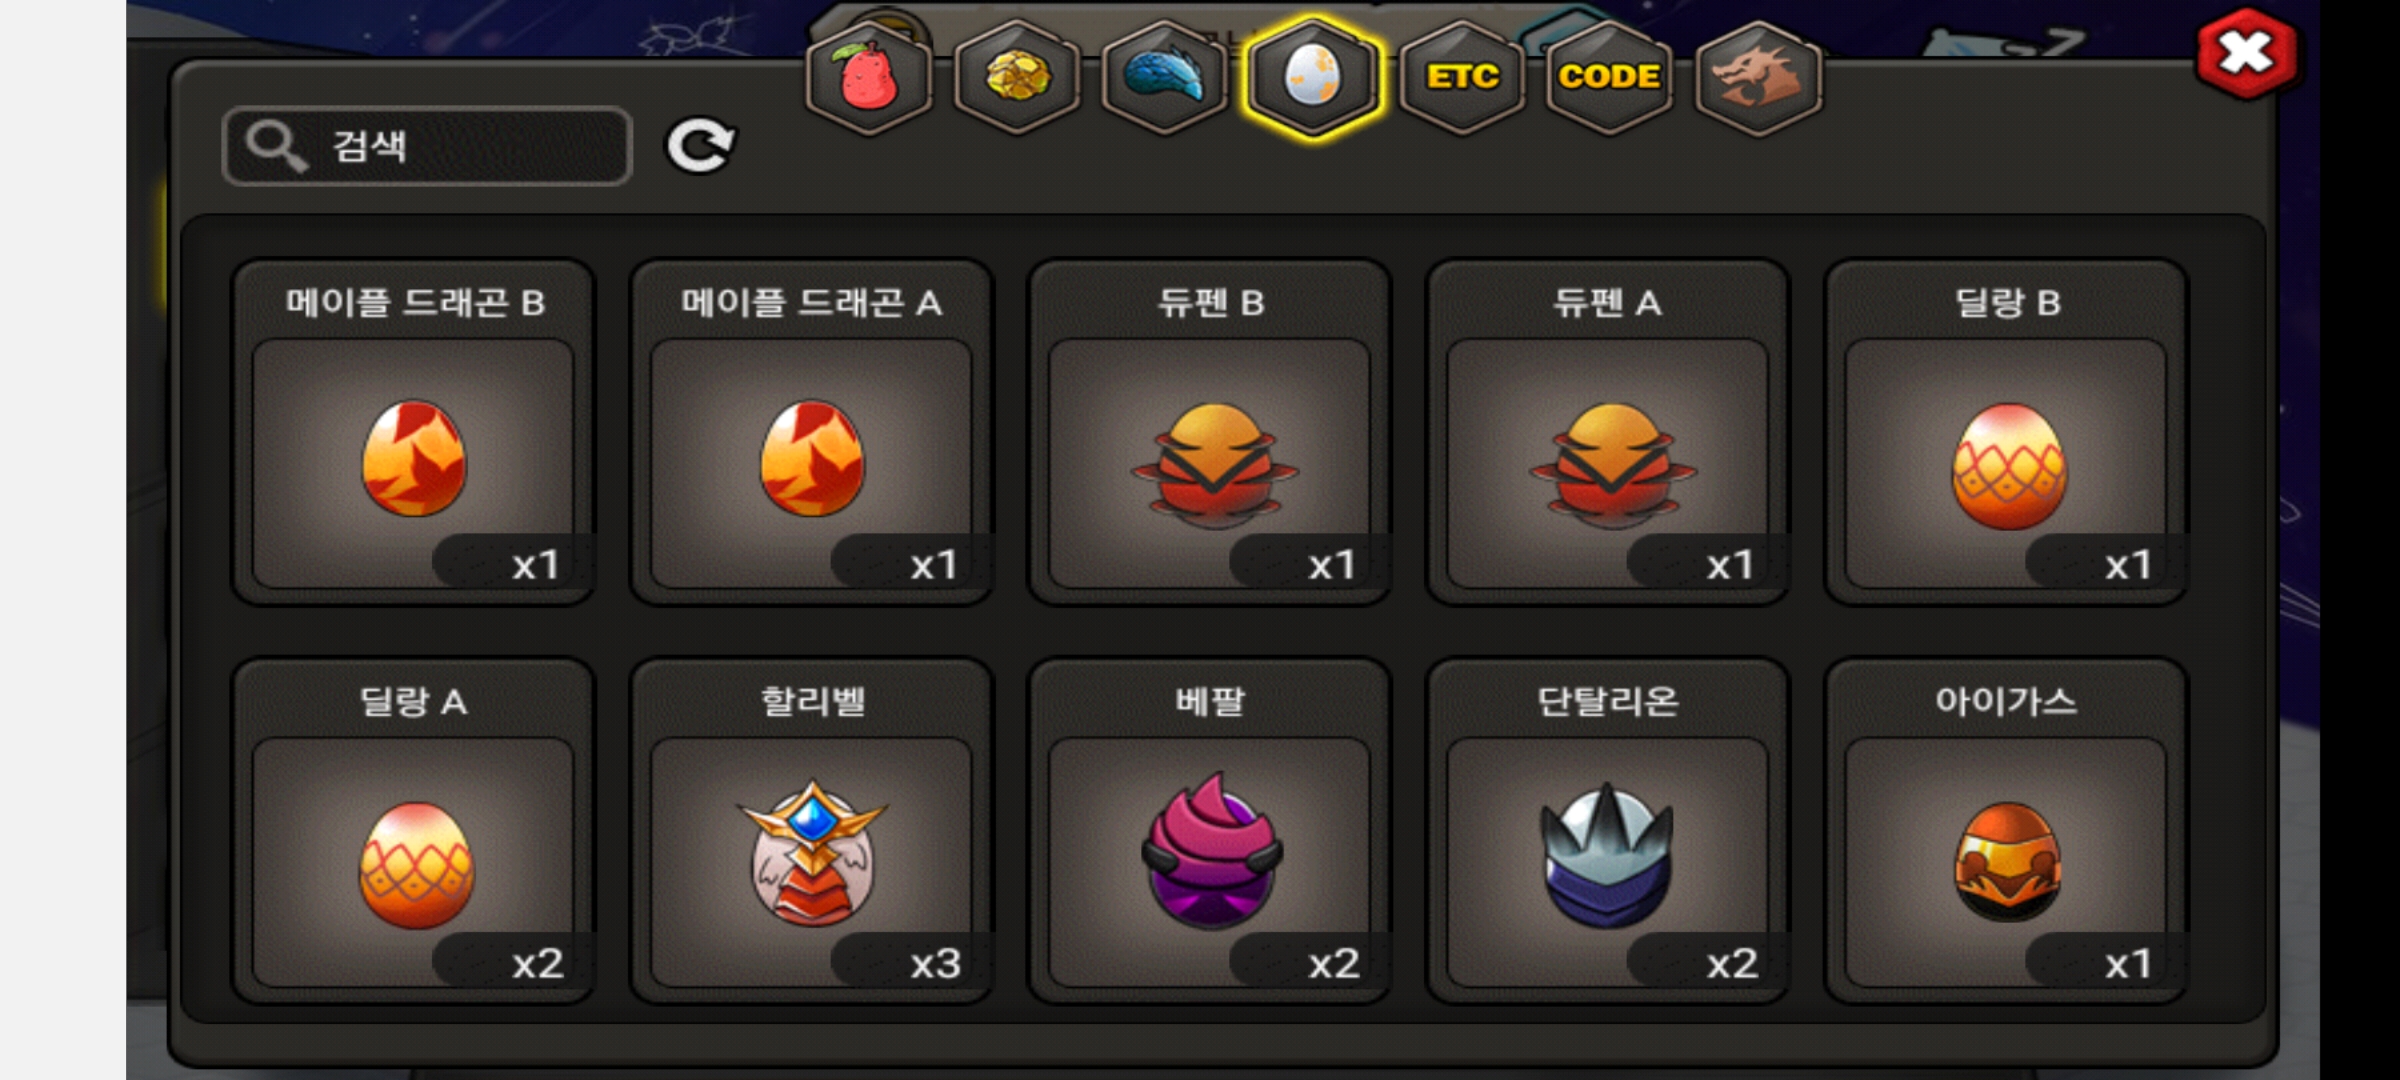2400x1080 pixels.
Task: Open the ETC category tab
Action: coord(1462,77)
